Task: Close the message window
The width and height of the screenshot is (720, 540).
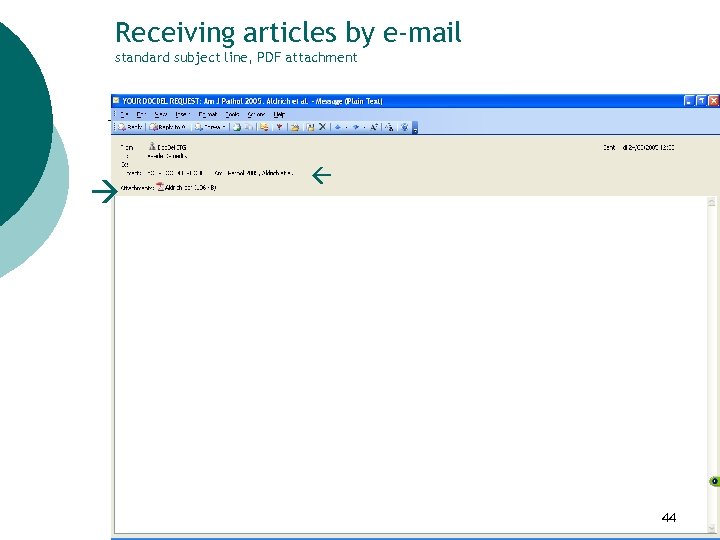Action: pyautogui.click(x=713, y=101)
